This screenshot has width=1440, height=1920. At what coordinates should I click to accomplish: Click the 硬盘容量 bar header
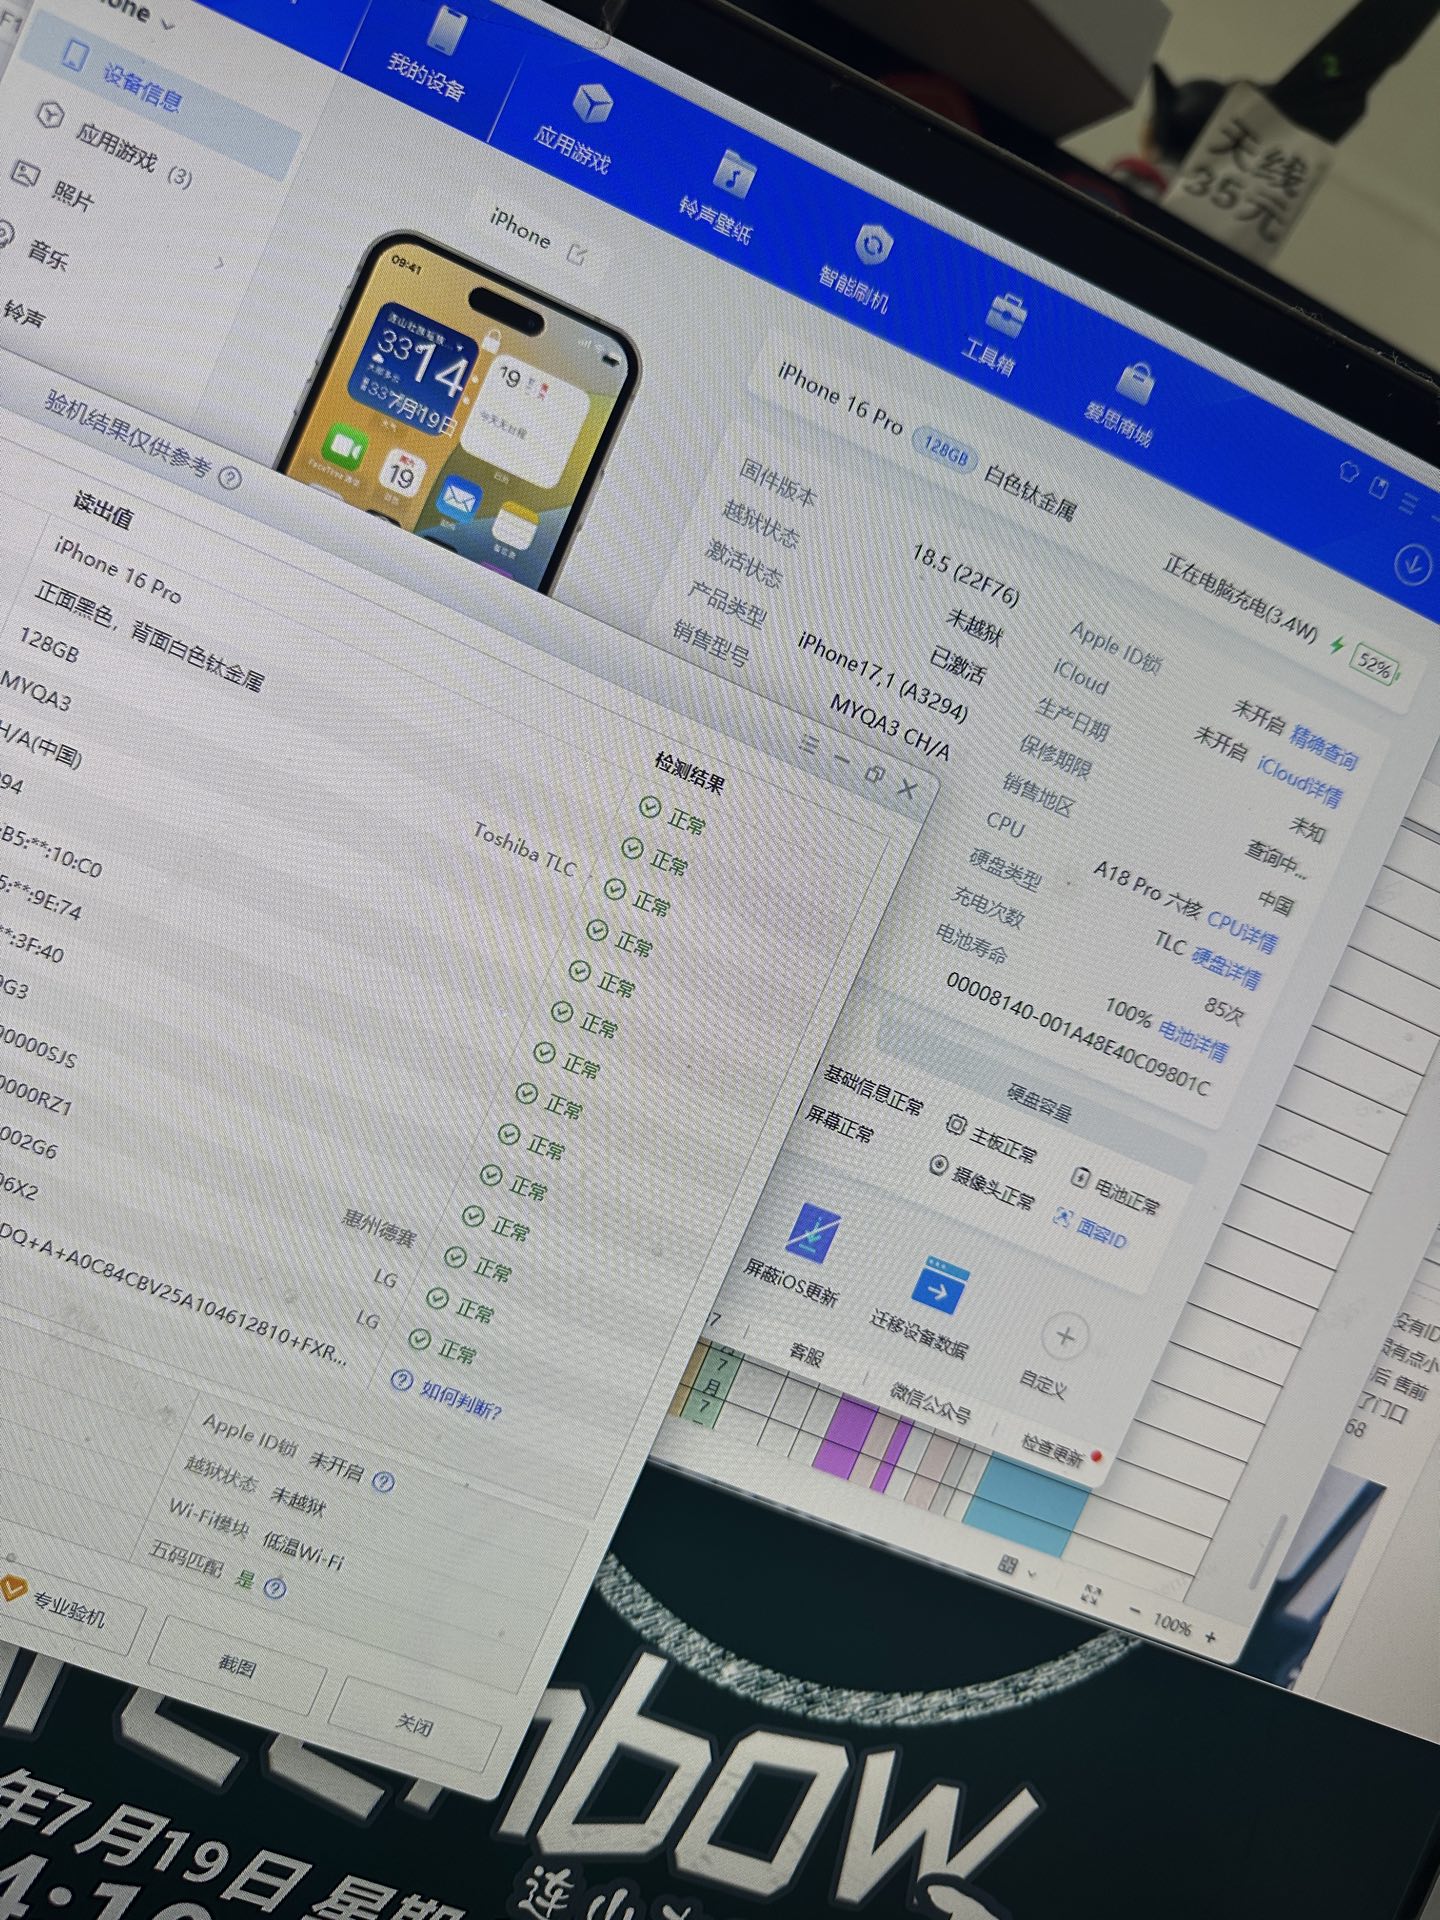1040,1100
